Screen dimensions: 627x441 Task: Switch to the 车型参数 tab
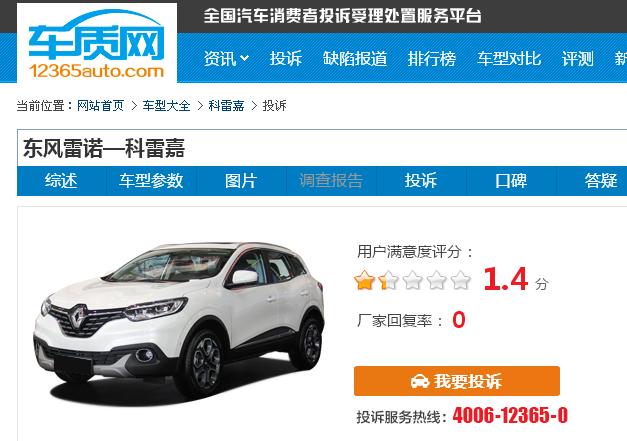151,181
